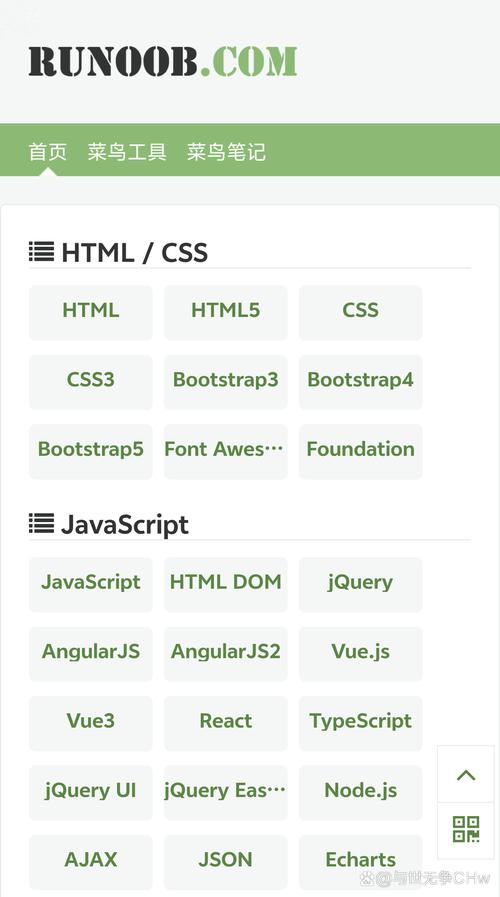Open the truncated Font Awes… link
This screenshot has height=897, width=500.
[x=225, y=451]
